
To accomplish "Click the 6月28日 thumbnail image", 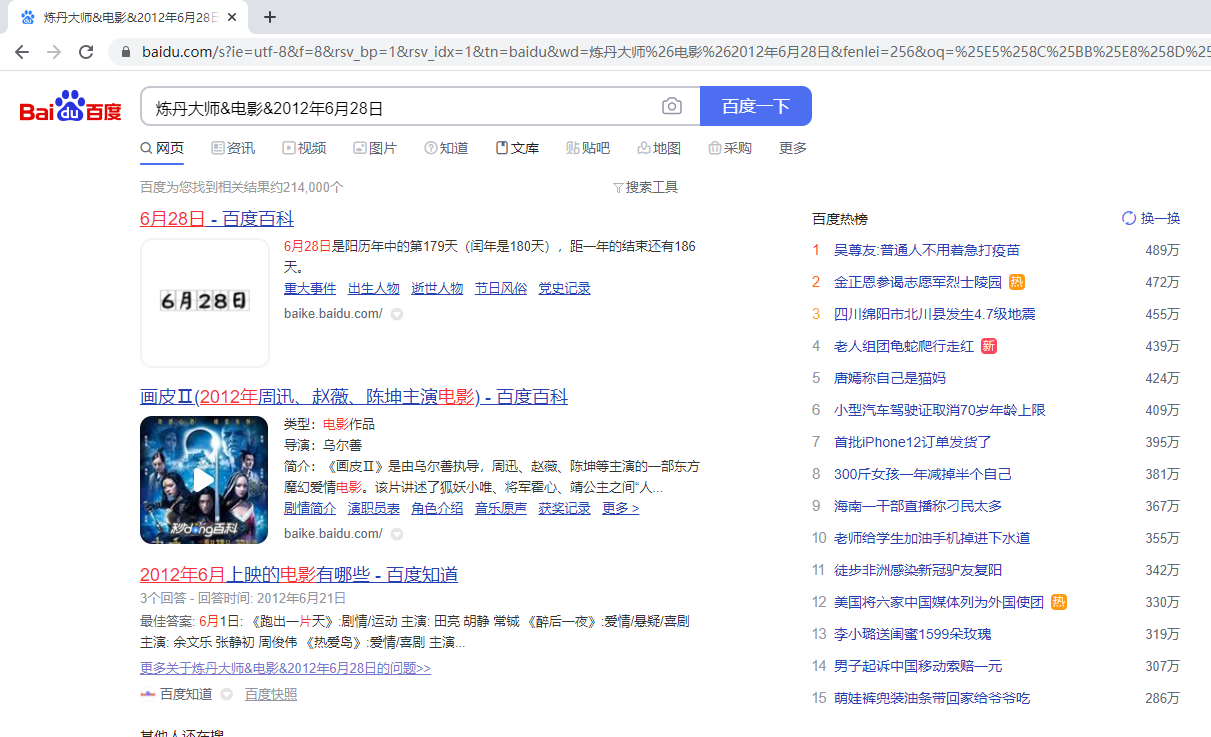I will pyautogui.click(x=205, y=302).
